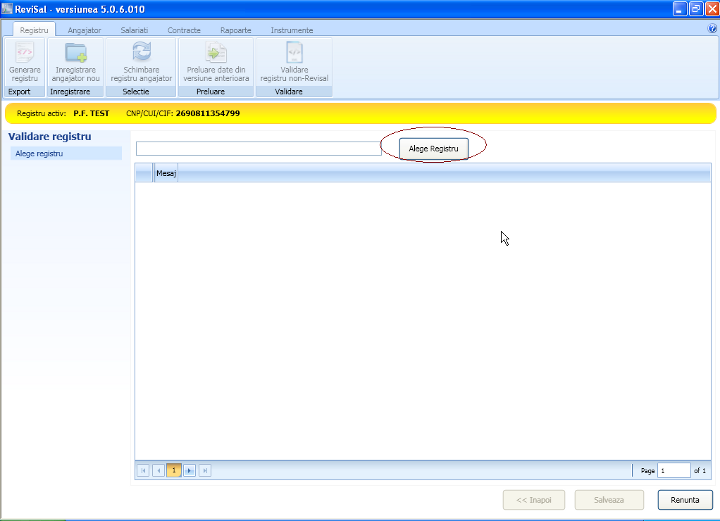Open the Angajator tab
Screen dimensions: 720x521
click(84, 30)
